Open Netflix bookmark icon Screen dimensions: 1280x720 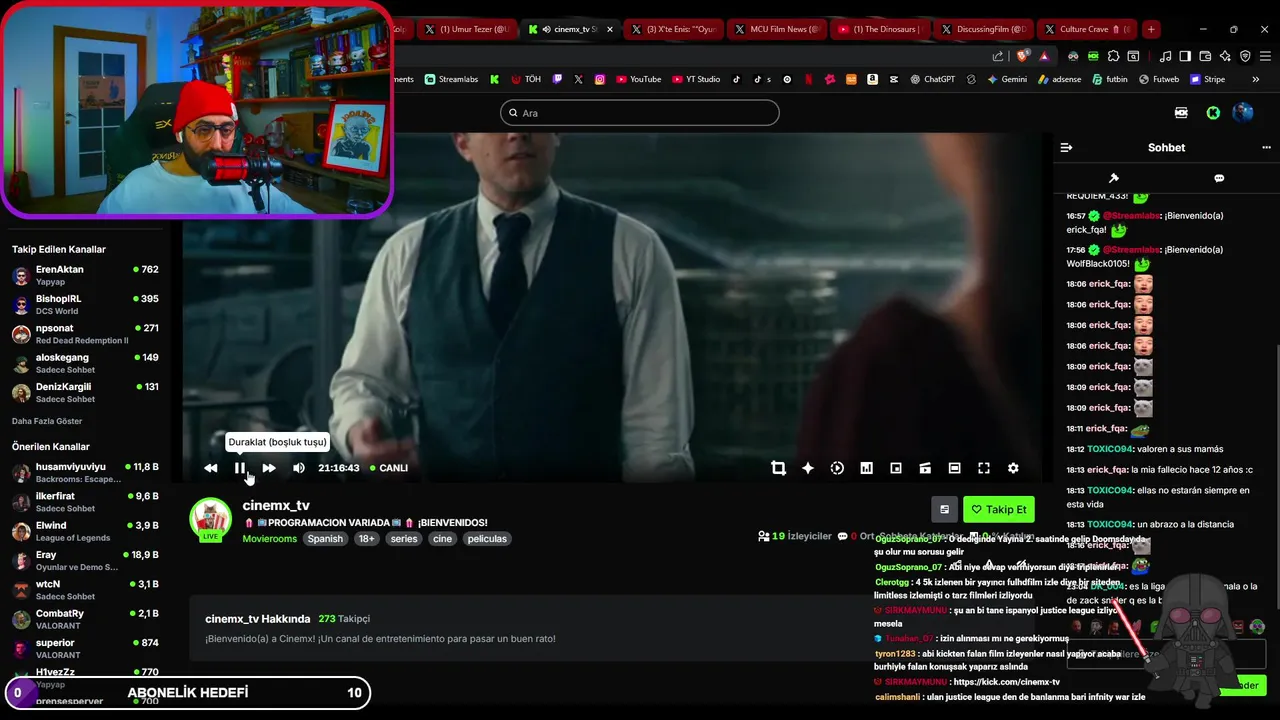[808, 79]
